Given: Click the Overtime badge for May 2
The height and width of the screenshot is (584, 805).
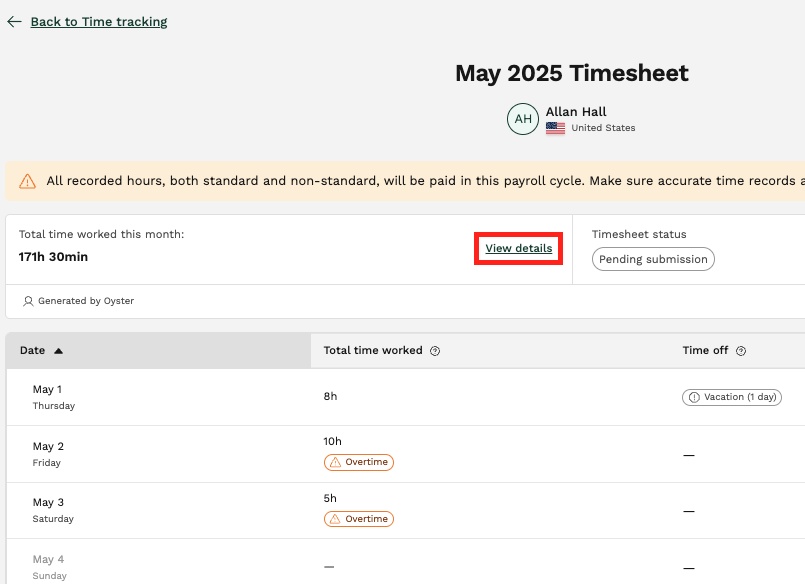Looking at the screenshot, I should pyautogui.click(x=359, y=462).
